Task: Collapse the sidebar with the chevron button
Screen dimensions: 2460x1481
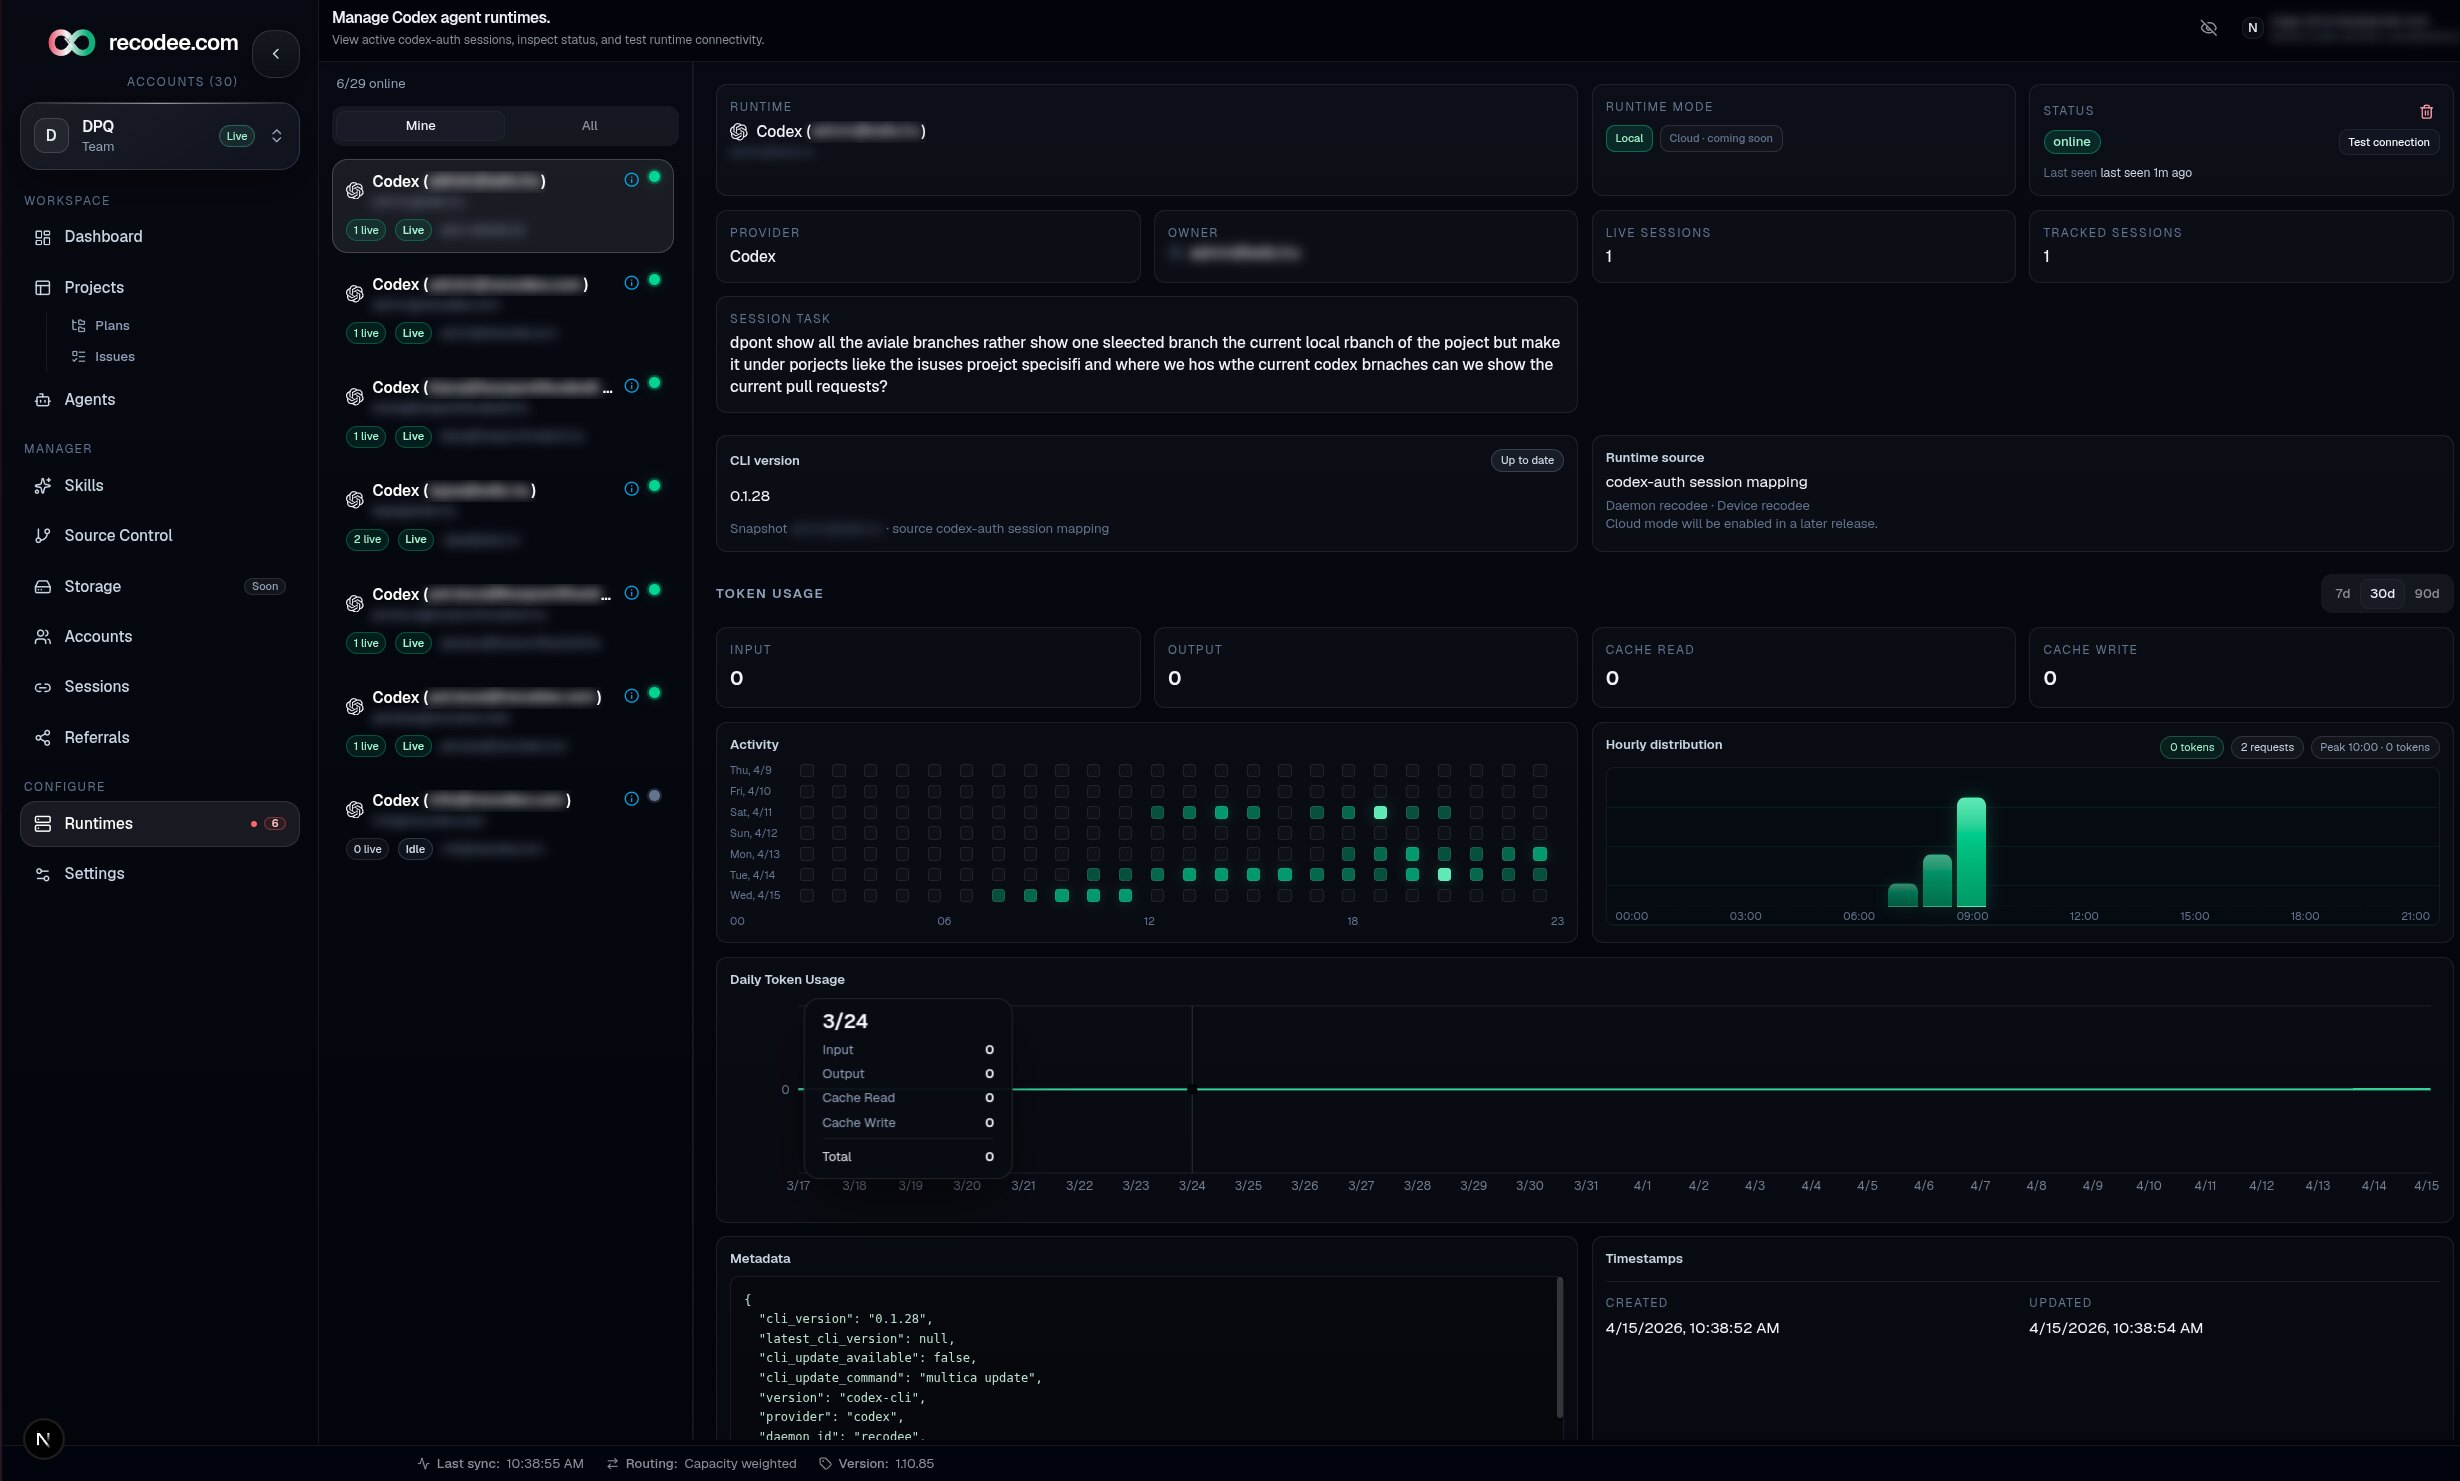Action: (x=276, y=54)
